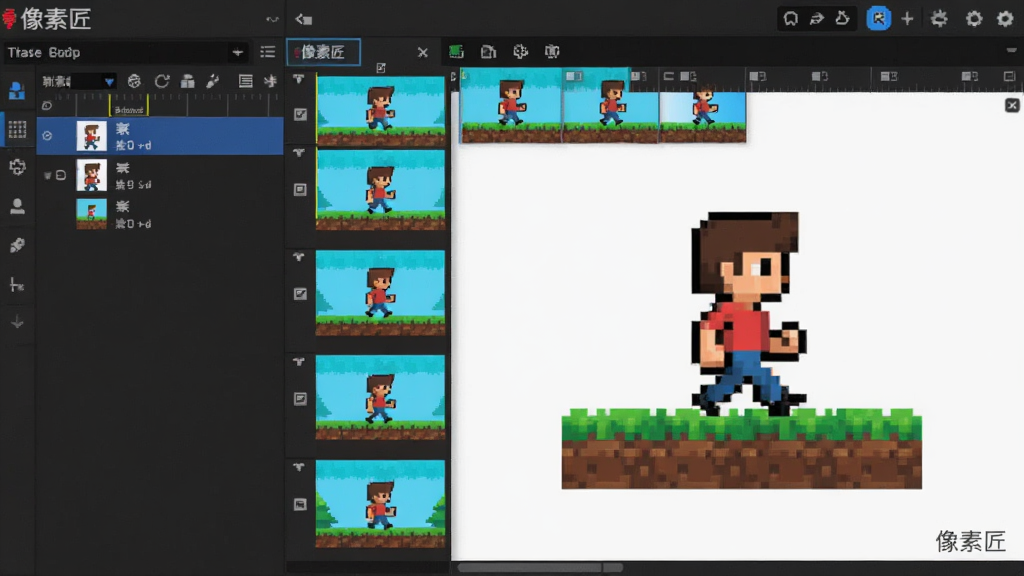The height and width of the screenshot is (576, 1024).
Task: Select the rocket icon in left sidebar
Action: 17,245
